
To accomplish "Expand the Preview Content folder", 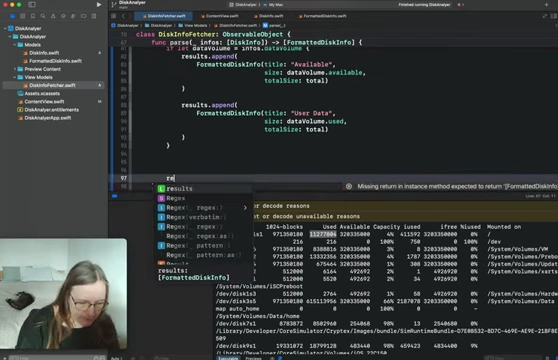I will click(x=15, y=69).
